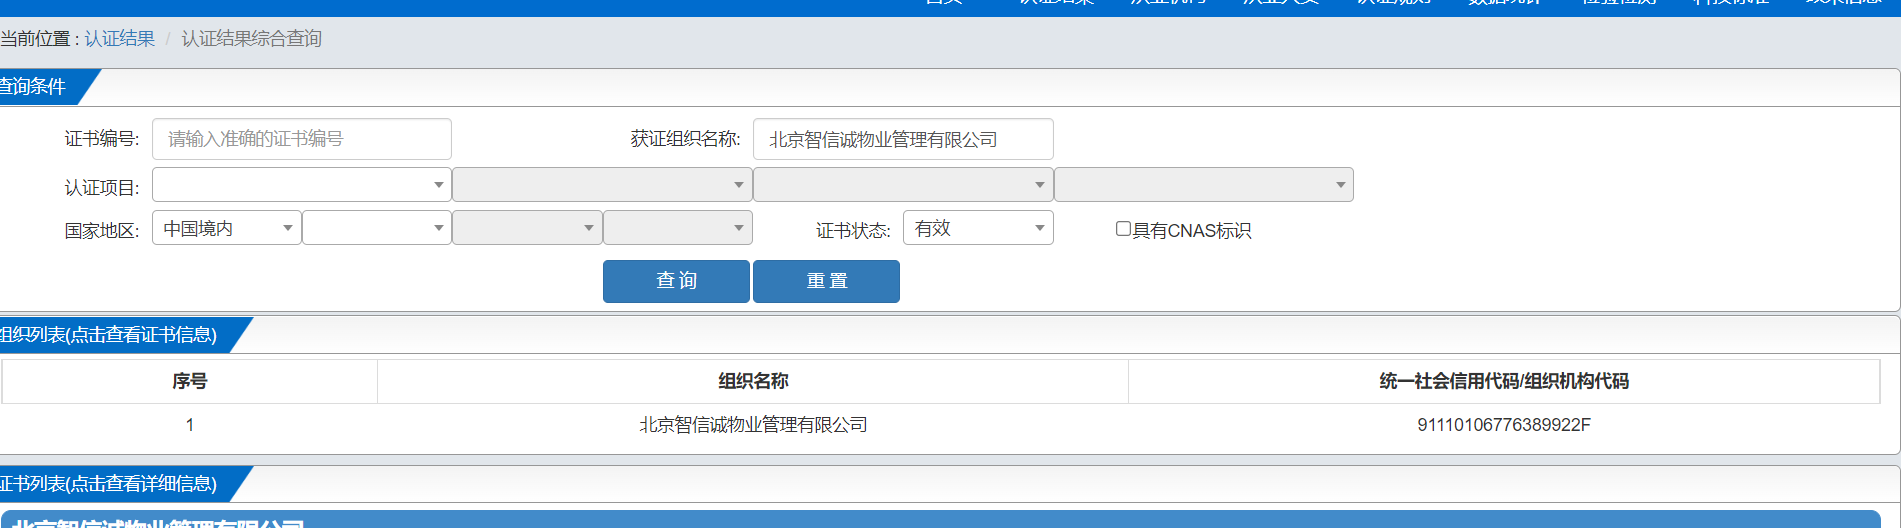Viewport: 1901px width, 528px height.
Task: Click the 认证结果综合查询 breadcrumb text
Action: click(x=251, y=38)
